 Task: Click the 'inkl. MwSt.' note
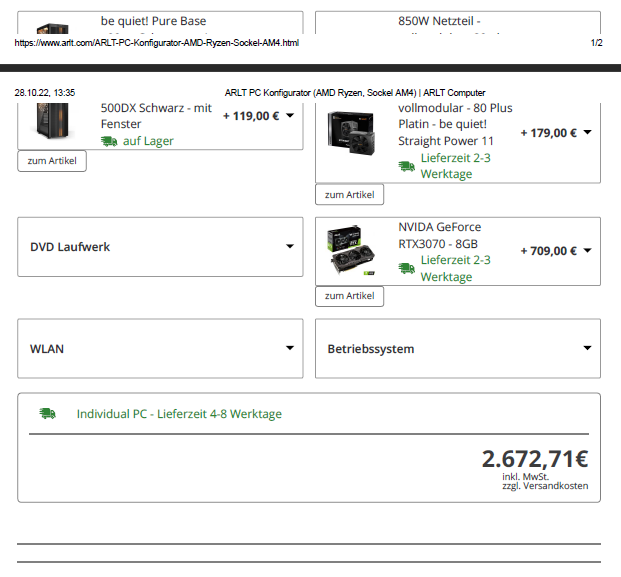pos(526,476)
